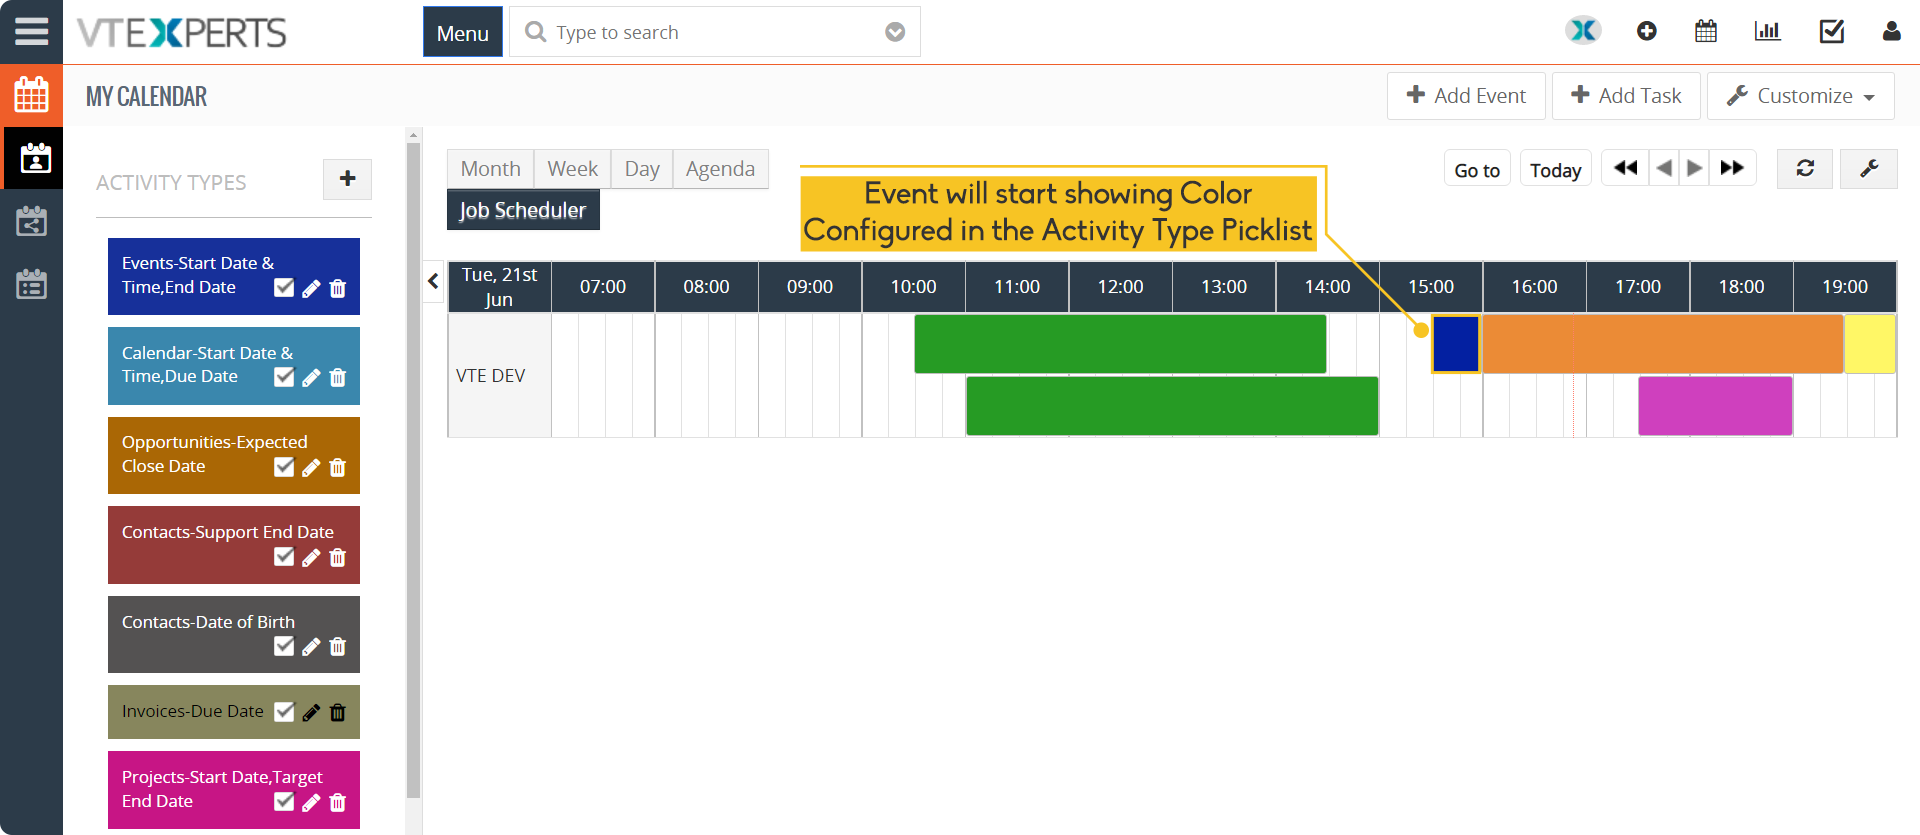The width and height of the screenshot is (1920, 835).
Task: Edit Contacts-Date of Birth activity type
Action: click(x=311, y=646)
